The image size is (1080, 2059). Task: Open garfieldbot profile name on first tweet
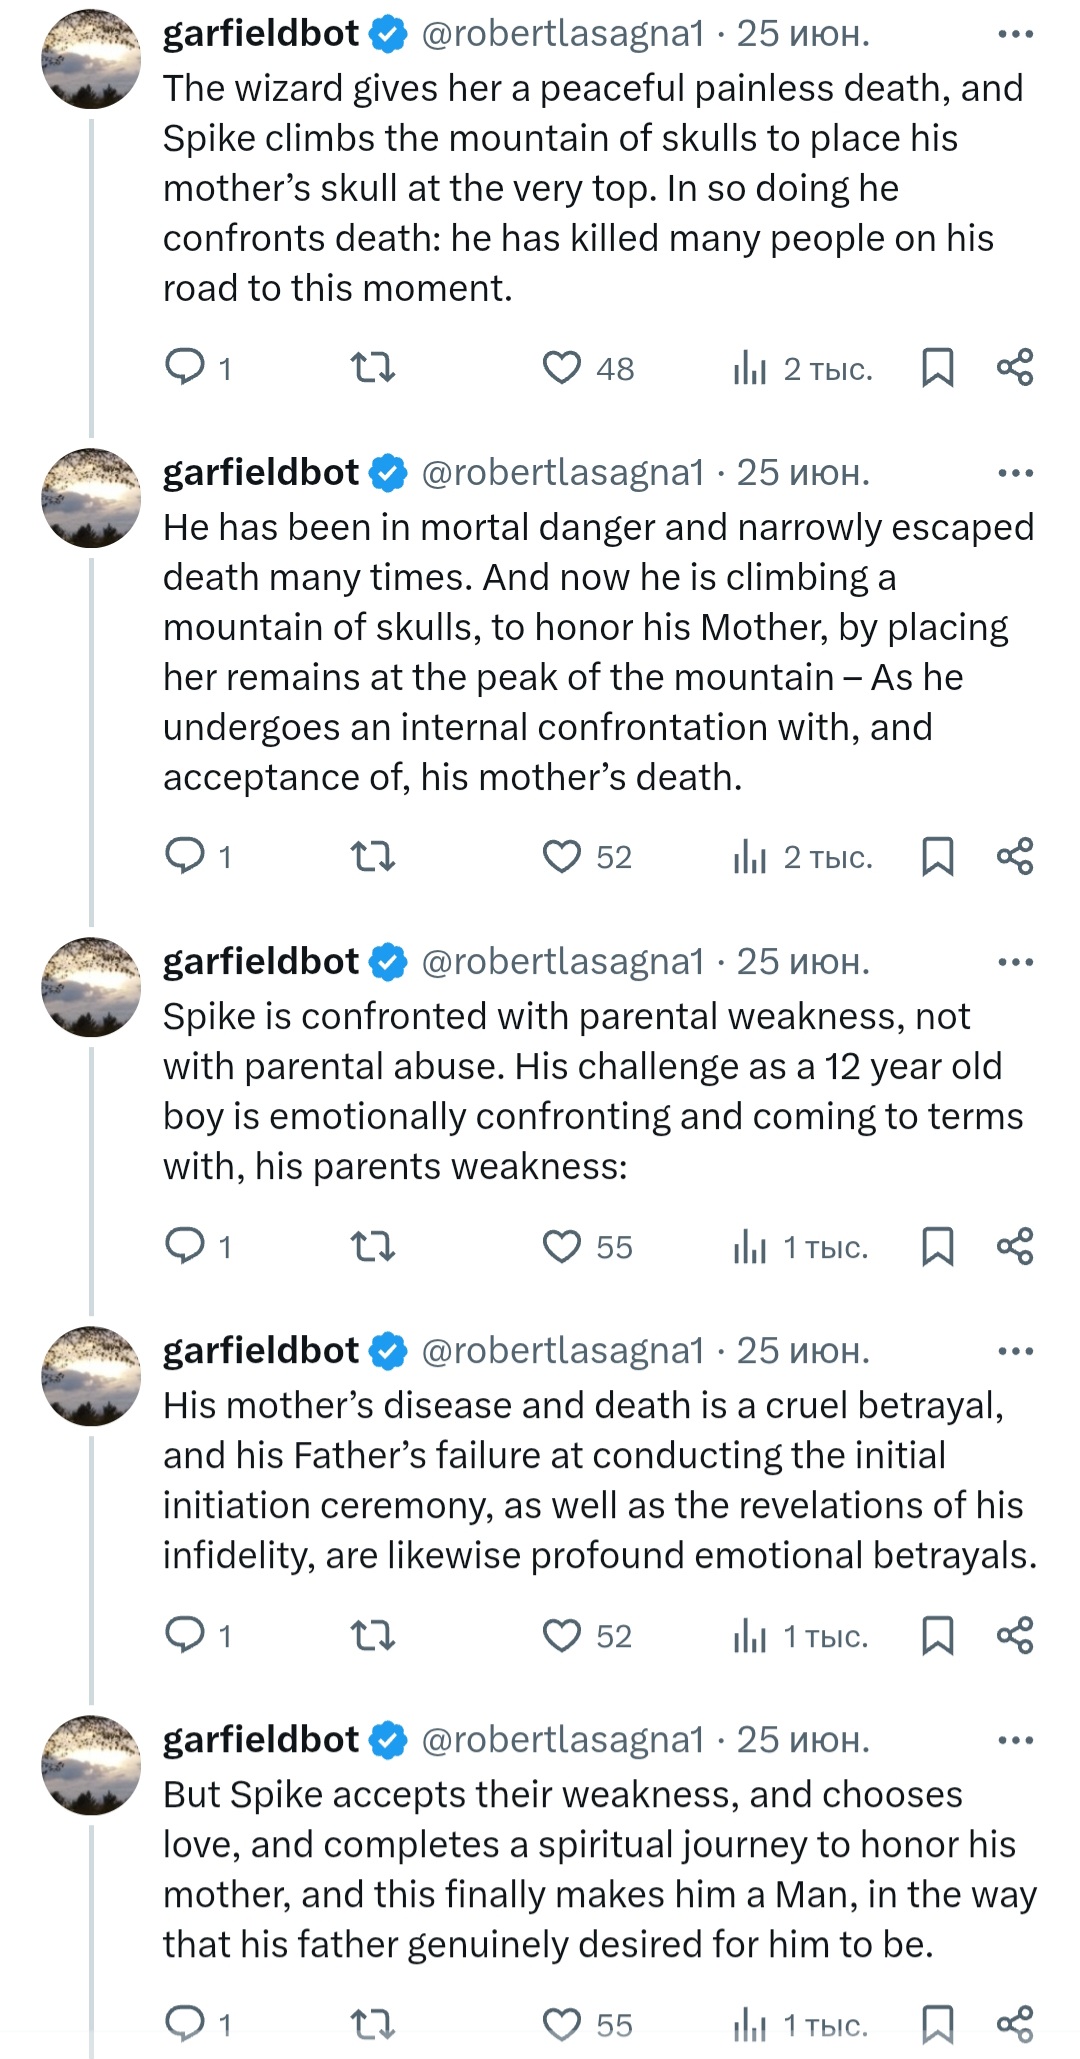[260, 34]
